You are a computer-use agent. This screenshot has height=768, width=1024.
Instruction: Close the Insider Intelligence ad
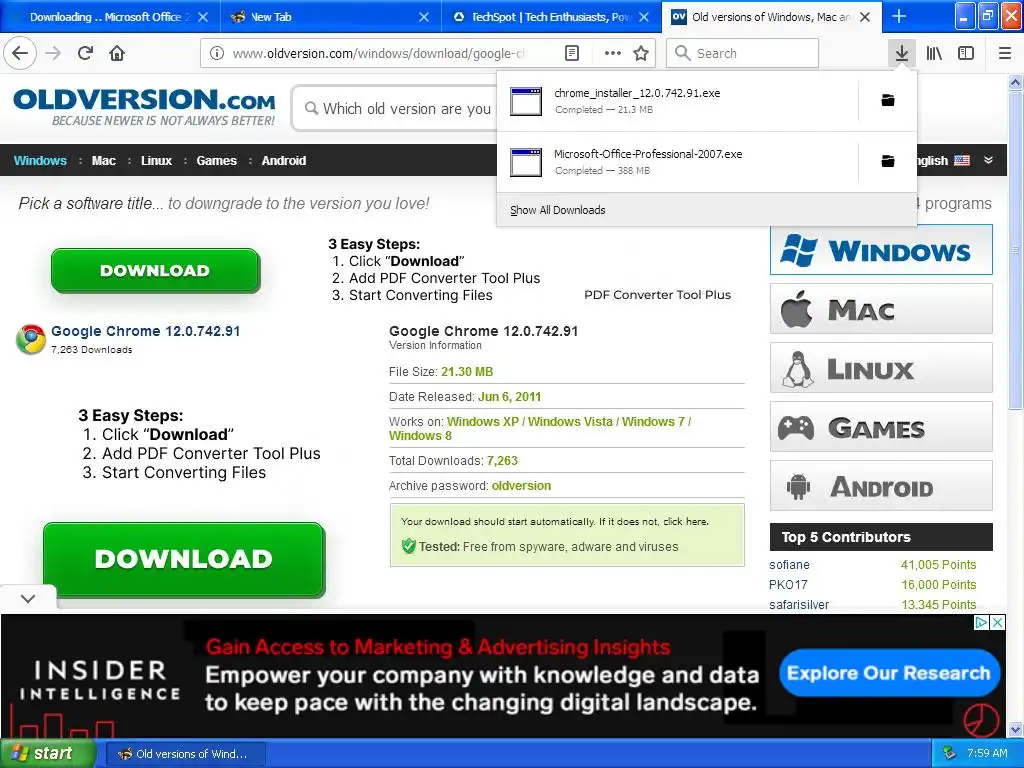coord(997,622)
